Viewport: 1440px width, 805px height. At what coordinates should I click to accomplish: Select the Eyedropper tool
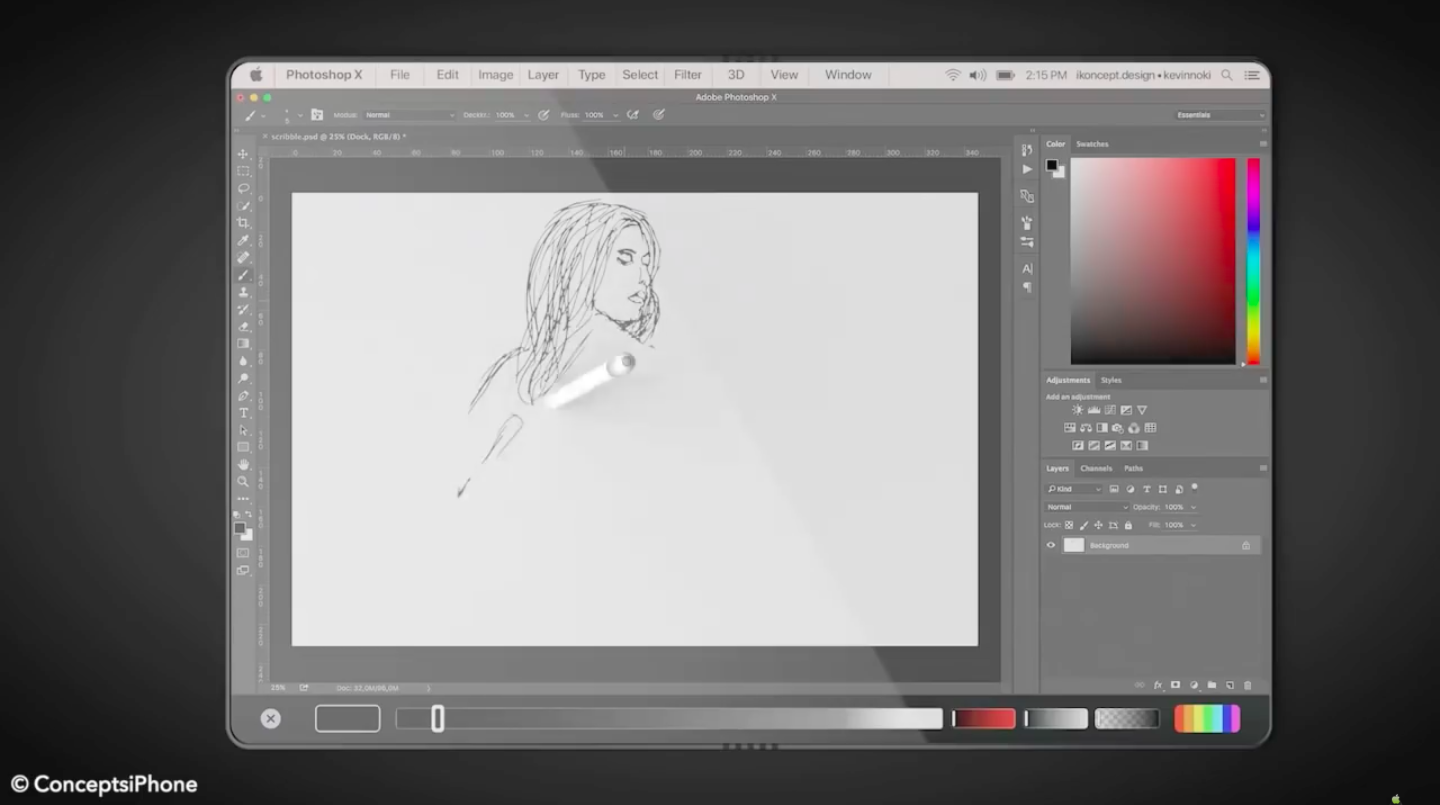(x=243, y=240)
